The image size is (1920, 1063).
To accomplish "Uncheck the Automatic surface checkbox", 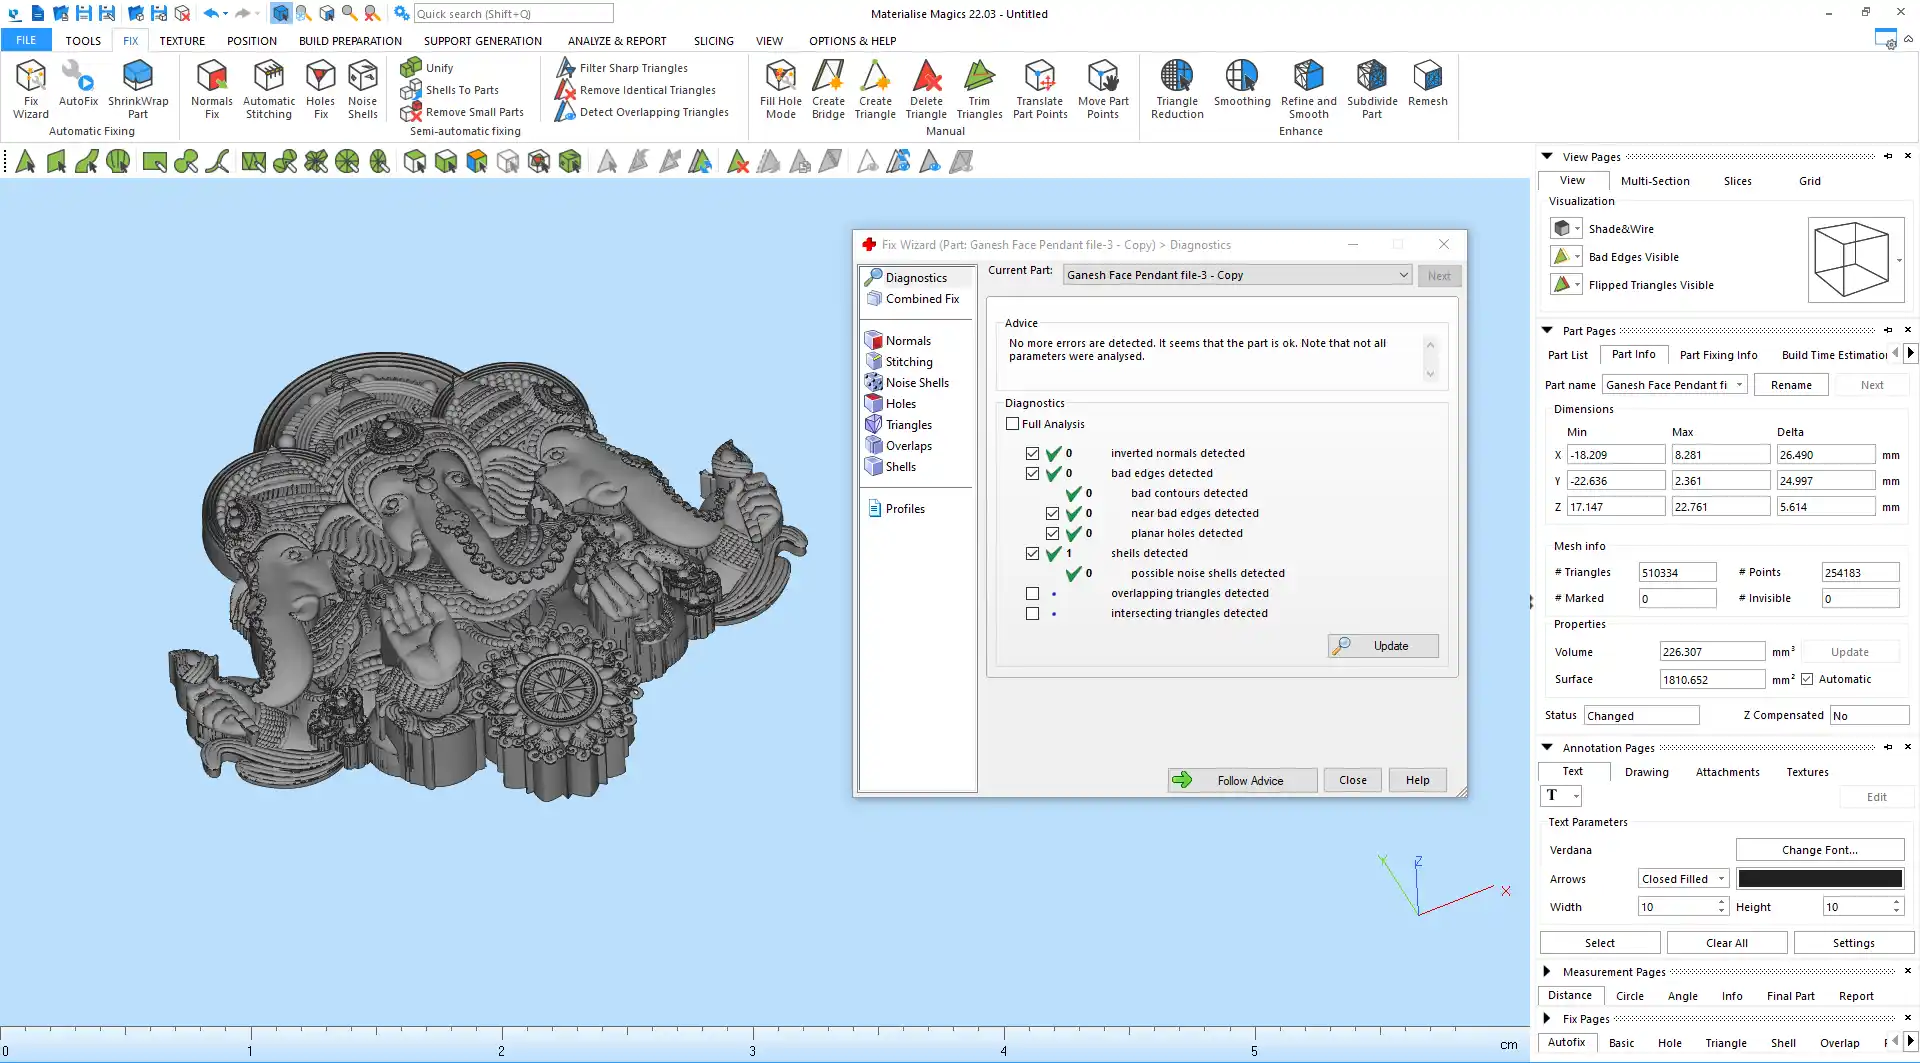I will (x=1807, y=679).
